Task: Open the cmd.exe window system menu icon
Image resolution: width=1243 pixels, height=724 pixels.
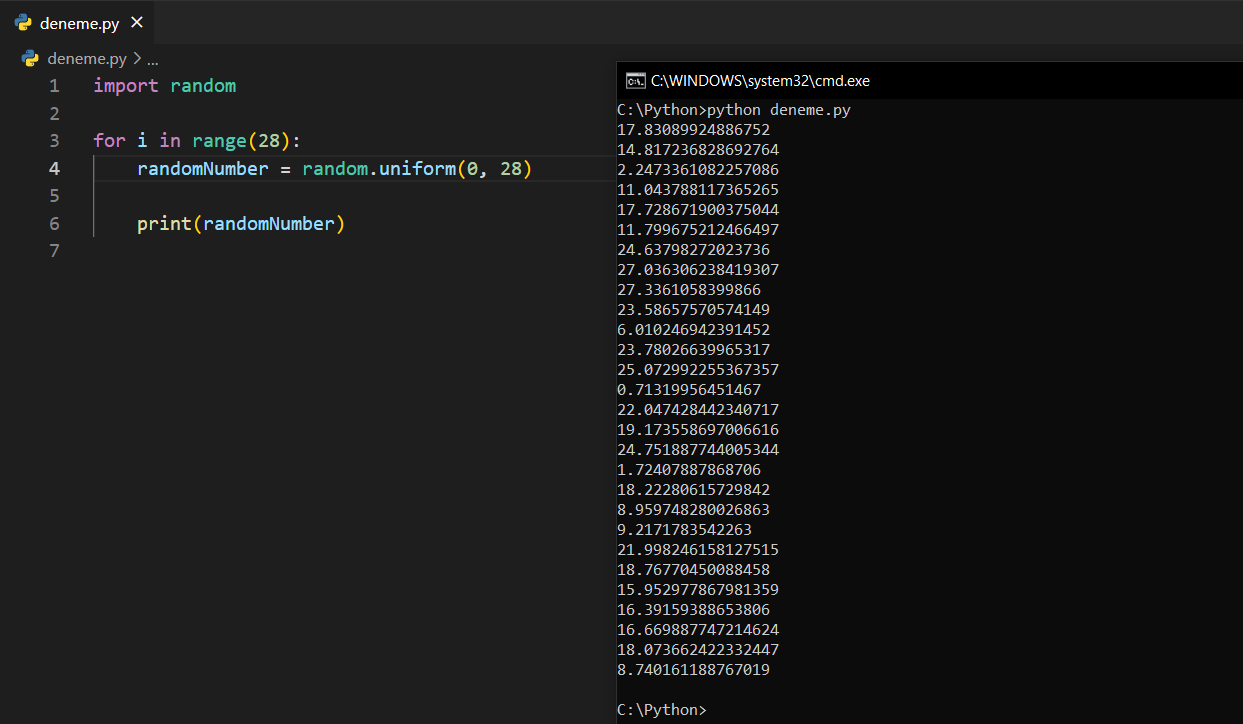Action: point(634,81)
